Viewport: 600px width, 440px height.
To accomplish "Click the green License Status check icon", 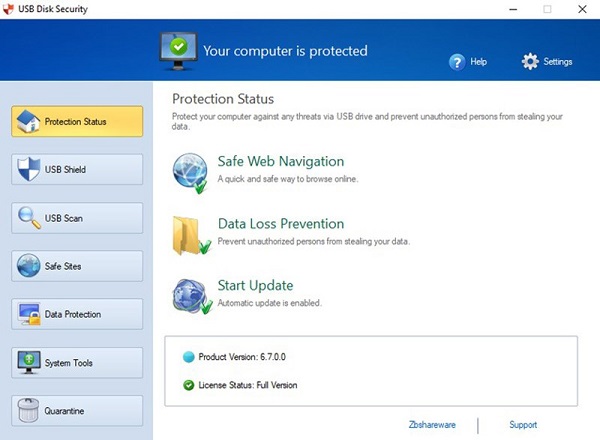I will tap(189, 385).
